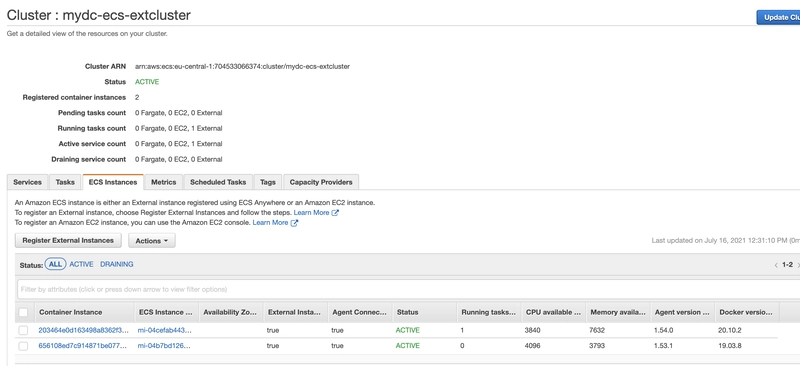Click agent version 1.54.0
Image resolution: width=800 pixels, height=366 pixels.
[x=663, y=330]
